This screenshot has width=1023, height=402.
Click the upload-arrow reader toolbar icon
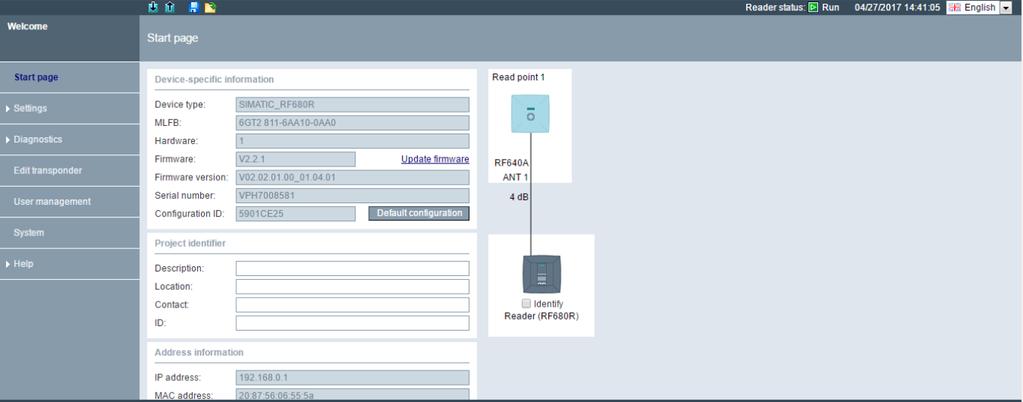[x=170, y=7]
